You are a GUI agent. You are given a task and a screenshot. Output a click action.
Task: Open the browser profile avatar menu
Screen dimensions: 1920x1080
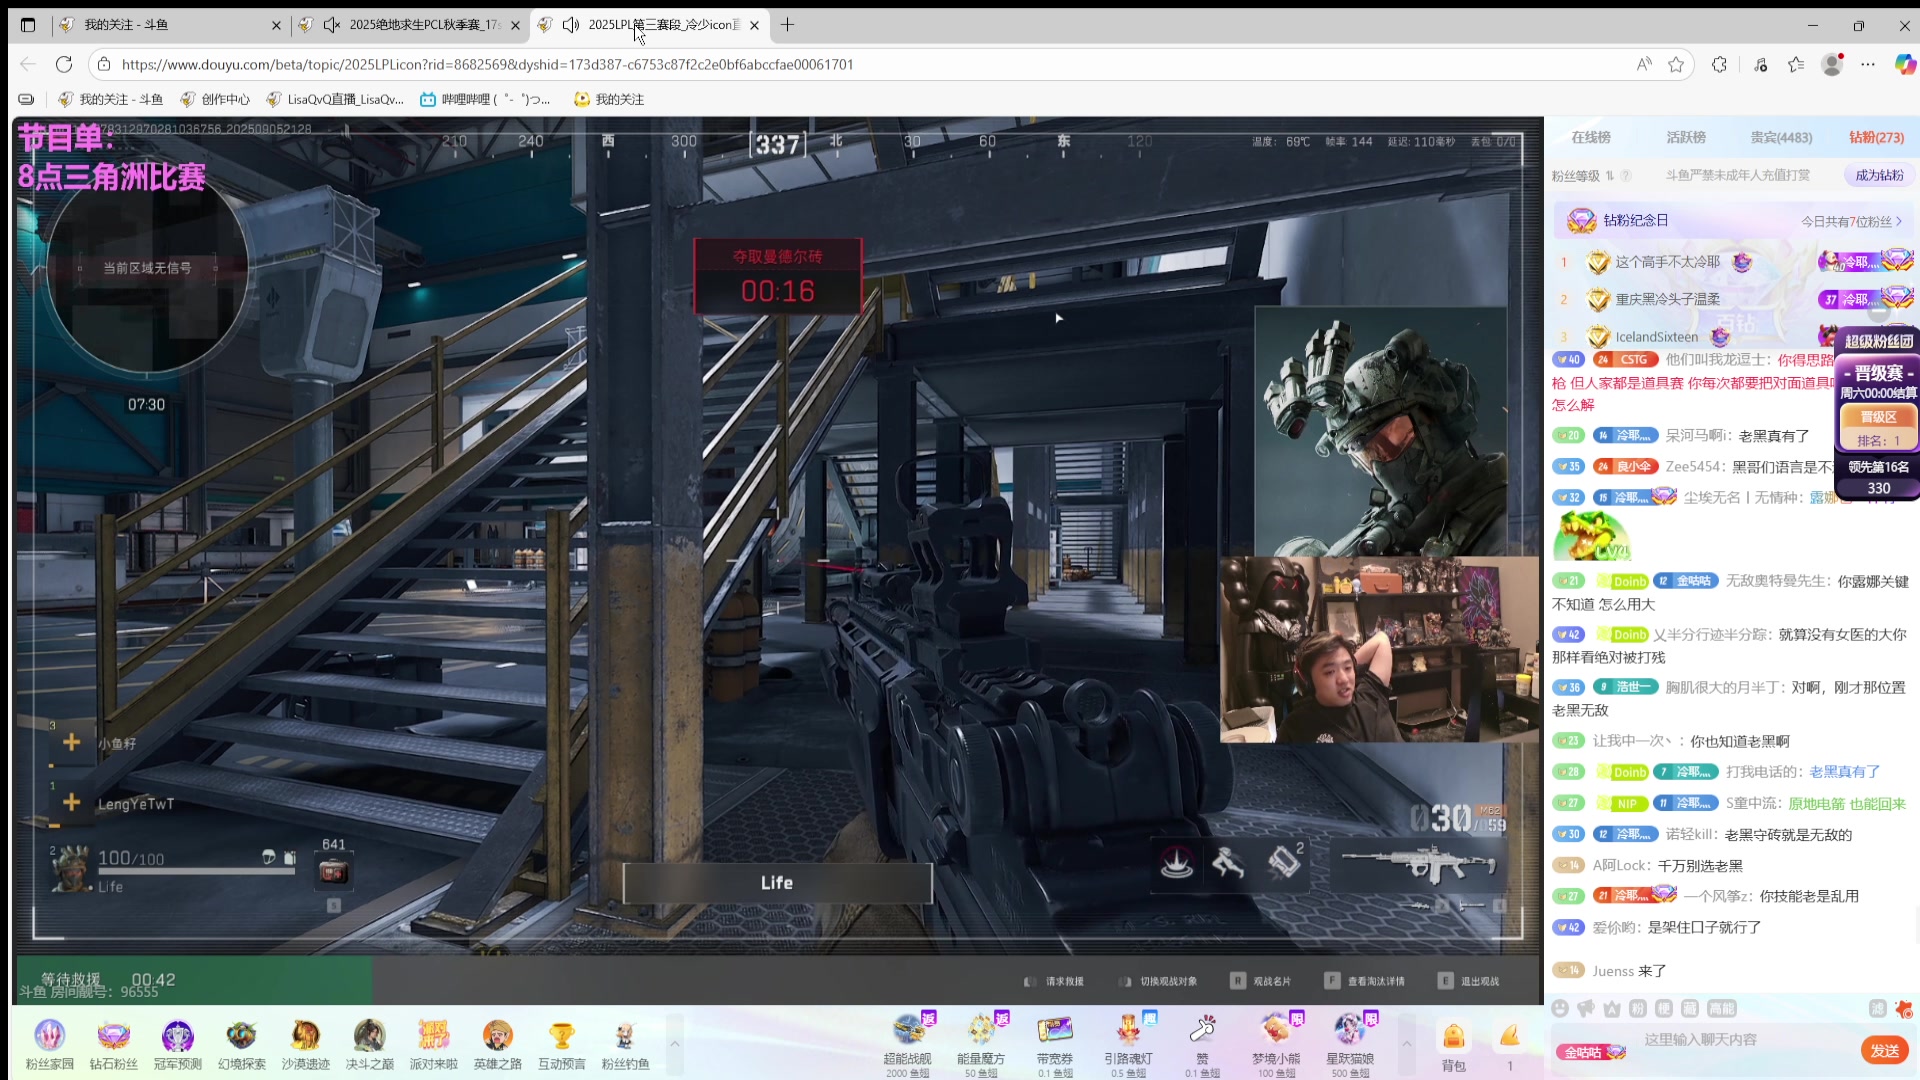pyautogui.click(x=1832, y=64)
